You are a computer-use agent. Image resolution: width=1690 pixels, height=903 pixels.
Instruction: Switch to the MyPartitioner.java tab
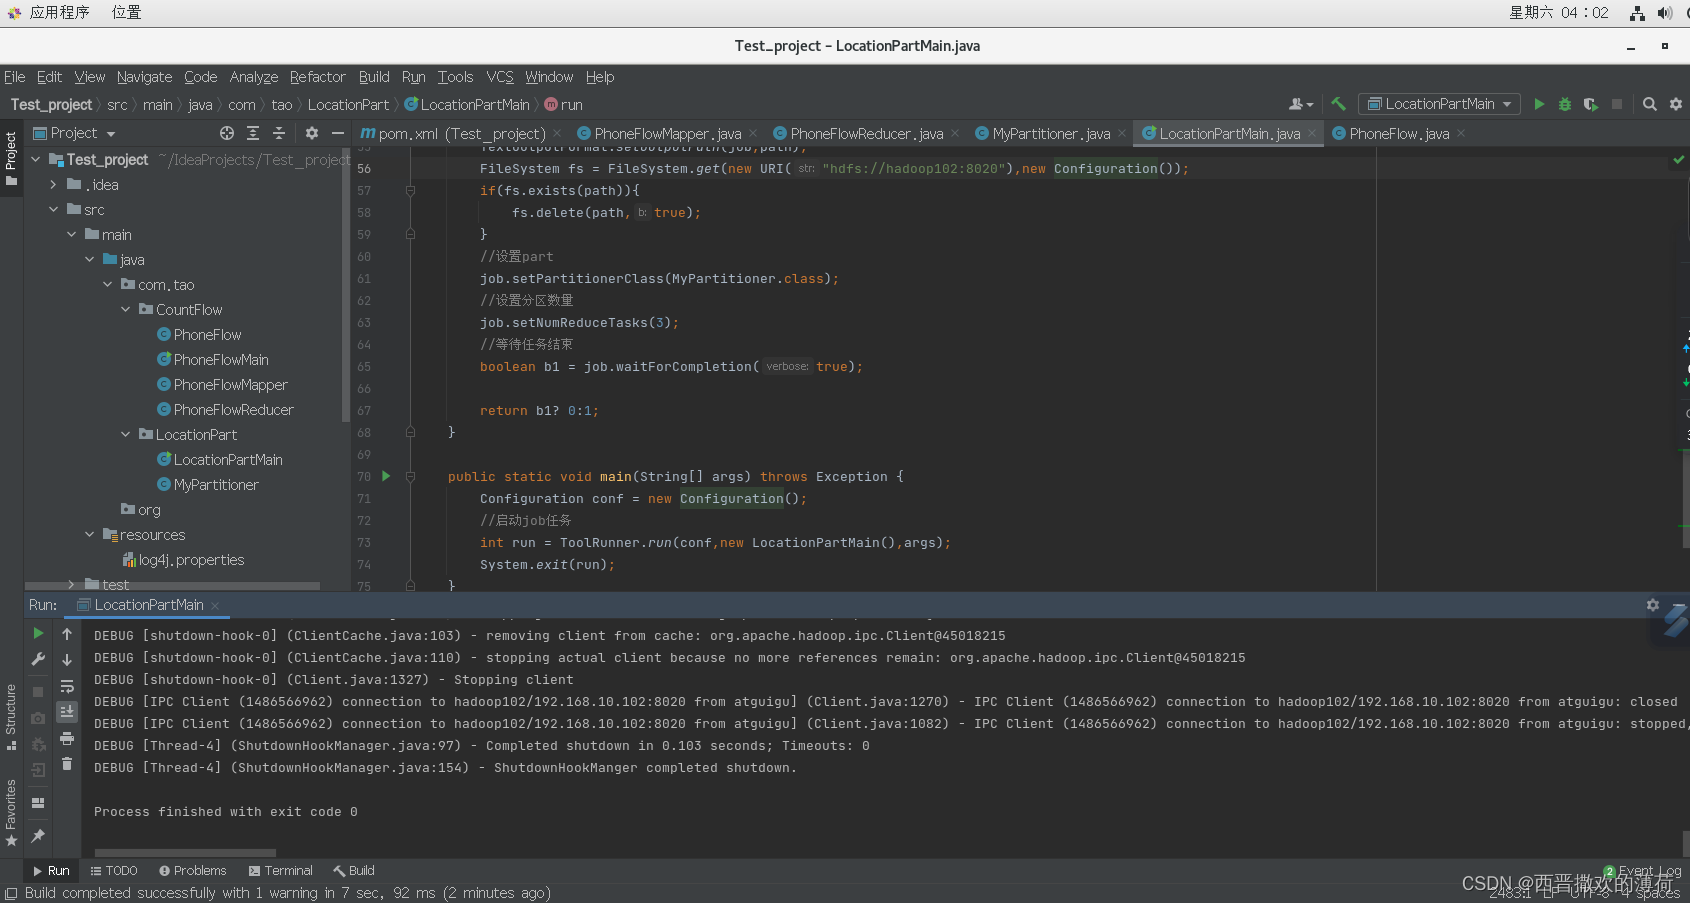coord(1050,133)
